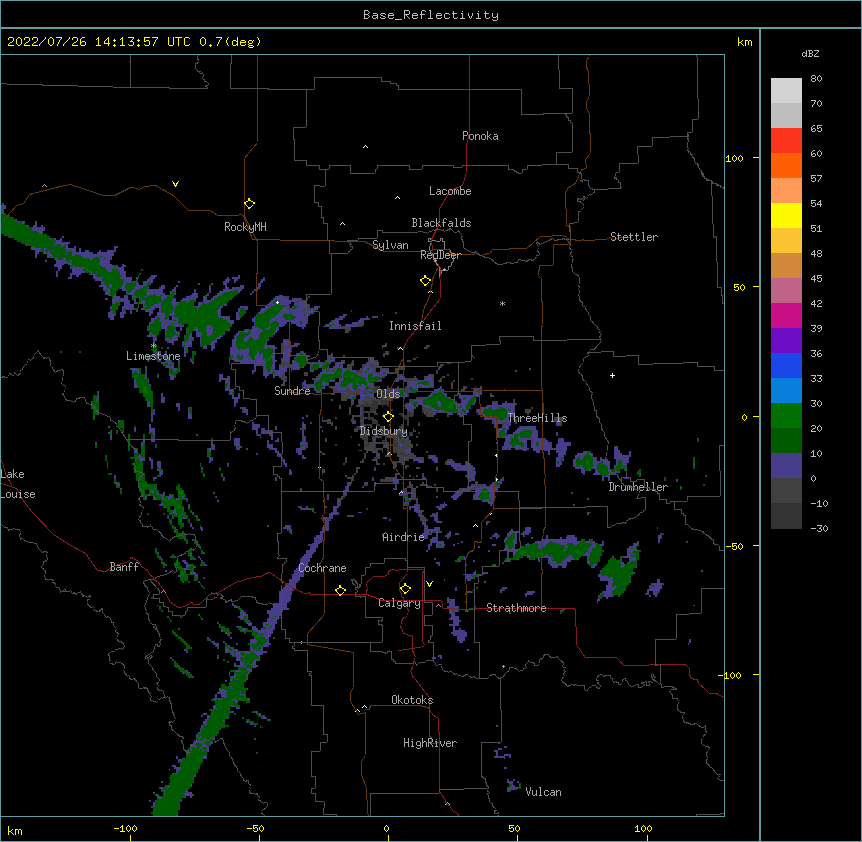Click the yellow diamond marker south of Cochrane
Viewport: 862px width, 842px height.
(x=340, y=590)
